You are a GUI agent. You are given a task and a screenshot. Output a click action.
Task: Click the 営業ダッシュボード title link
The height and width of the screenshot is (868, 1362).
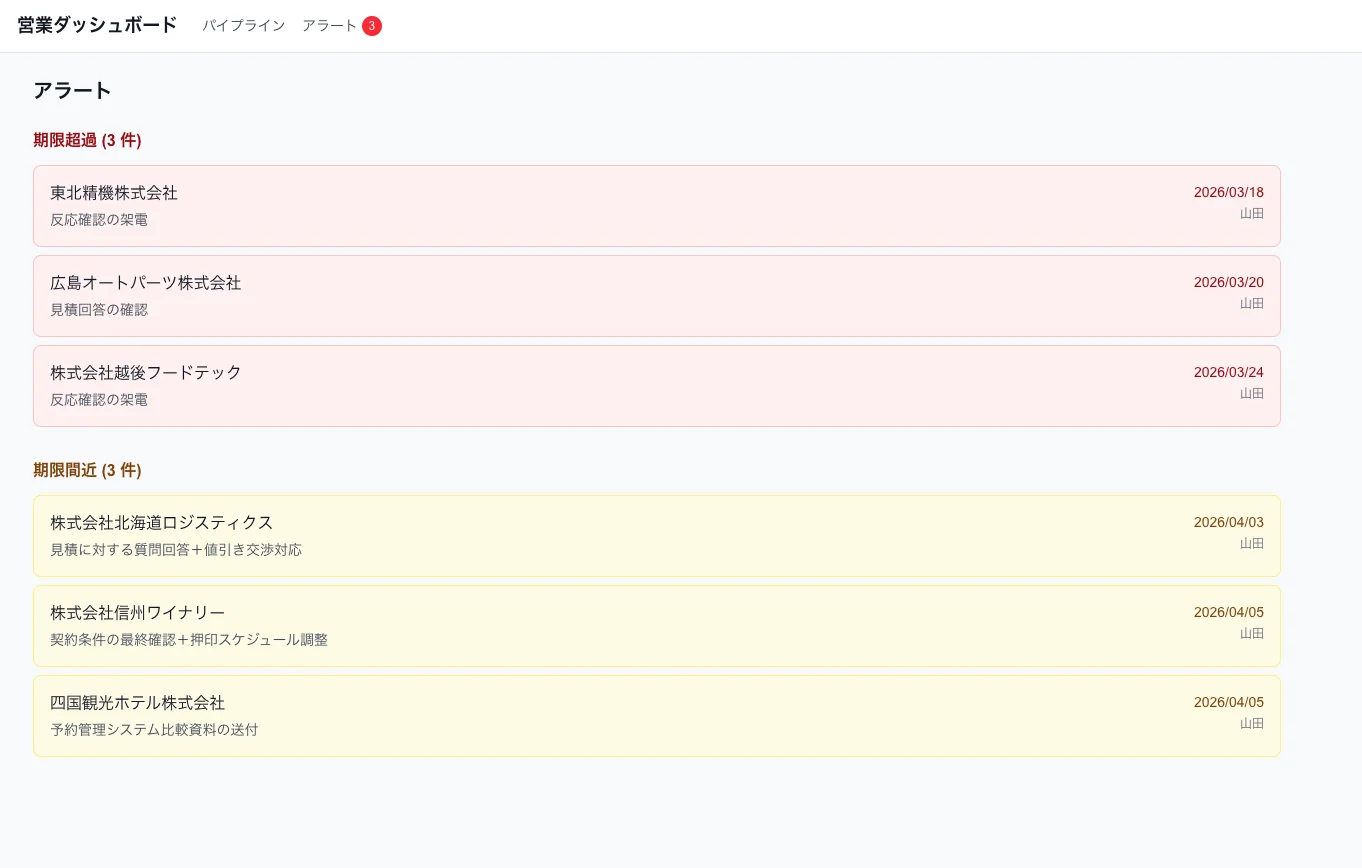[97, 25]
